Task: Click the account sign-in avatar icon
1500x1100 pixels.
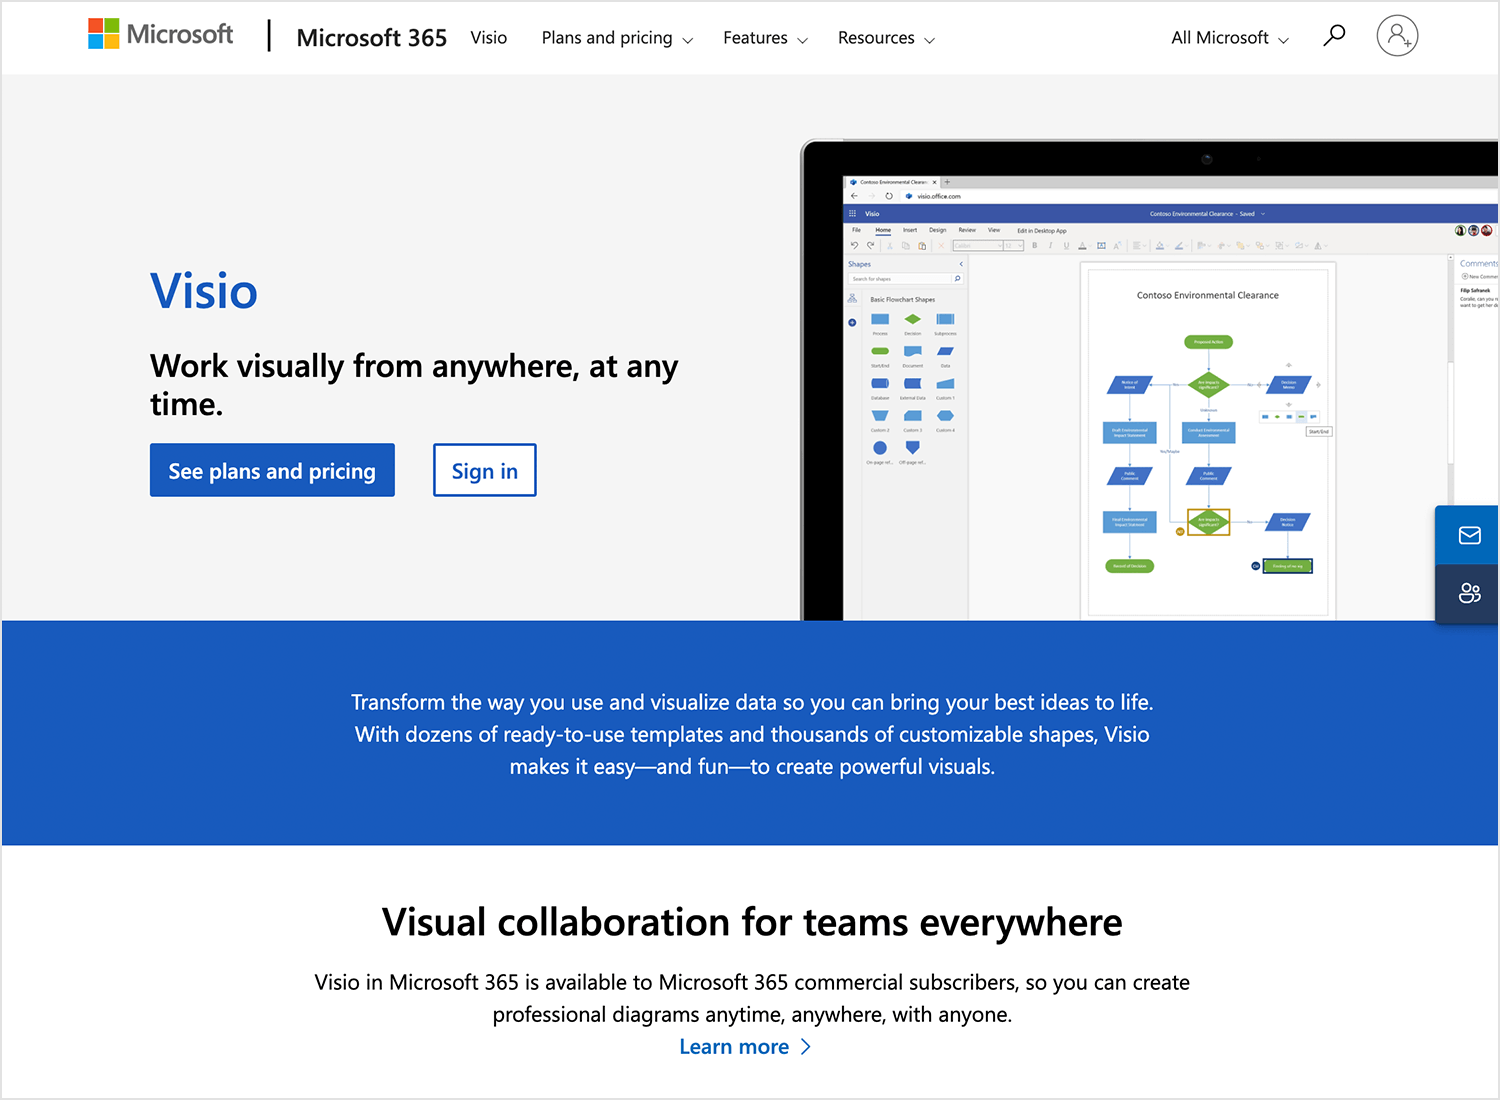Action: pos(1397,36)
